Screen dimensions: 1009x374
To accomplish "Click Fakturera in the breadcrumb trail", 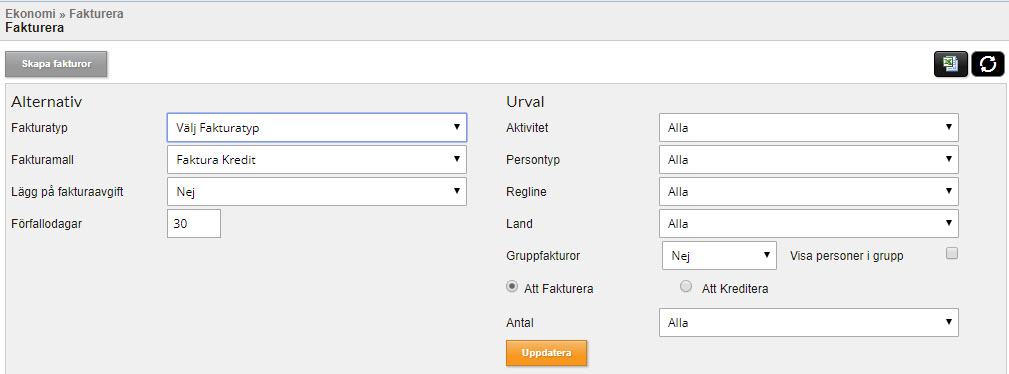I will click(97, 13).
